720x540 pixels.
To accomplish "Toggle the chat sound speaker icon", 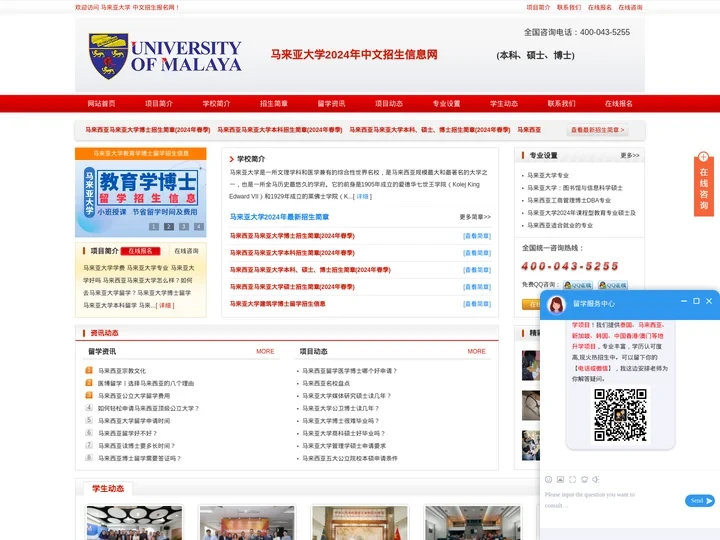I will pyautogui.click(x=596, y=479).
